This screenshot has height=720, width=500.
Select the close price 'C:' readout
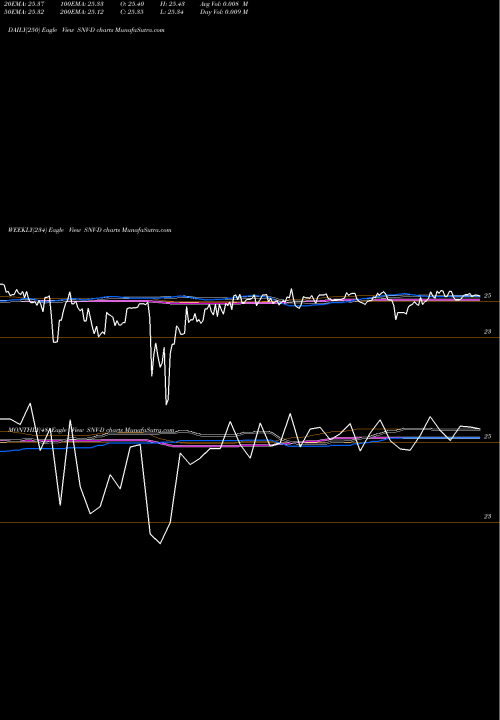pyautogui.click(x=132, y=12)
